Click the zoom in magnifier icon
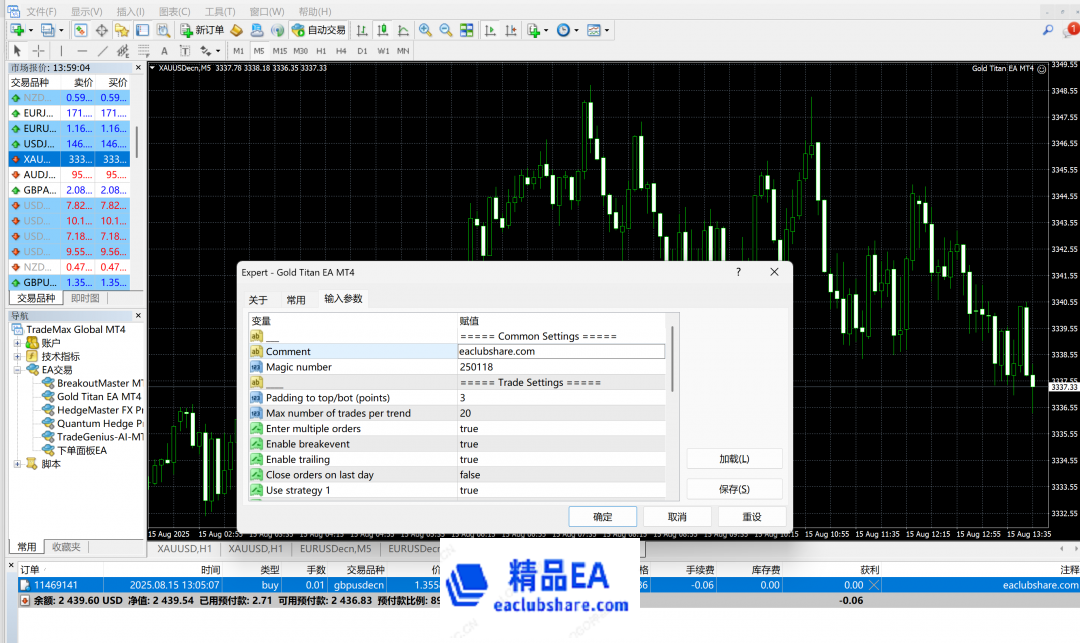Viewport: 1080px width, 643px height. click(x=425, y=30)
